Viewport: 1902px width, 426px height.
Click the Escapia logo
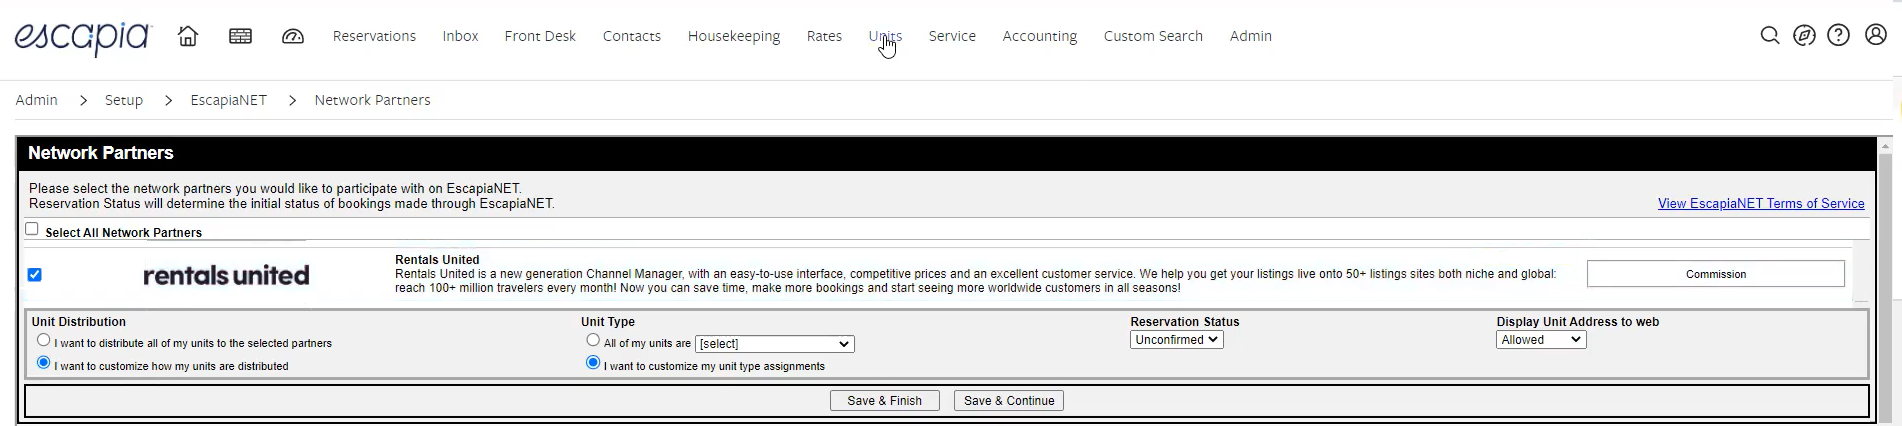[x=82, y=37]
